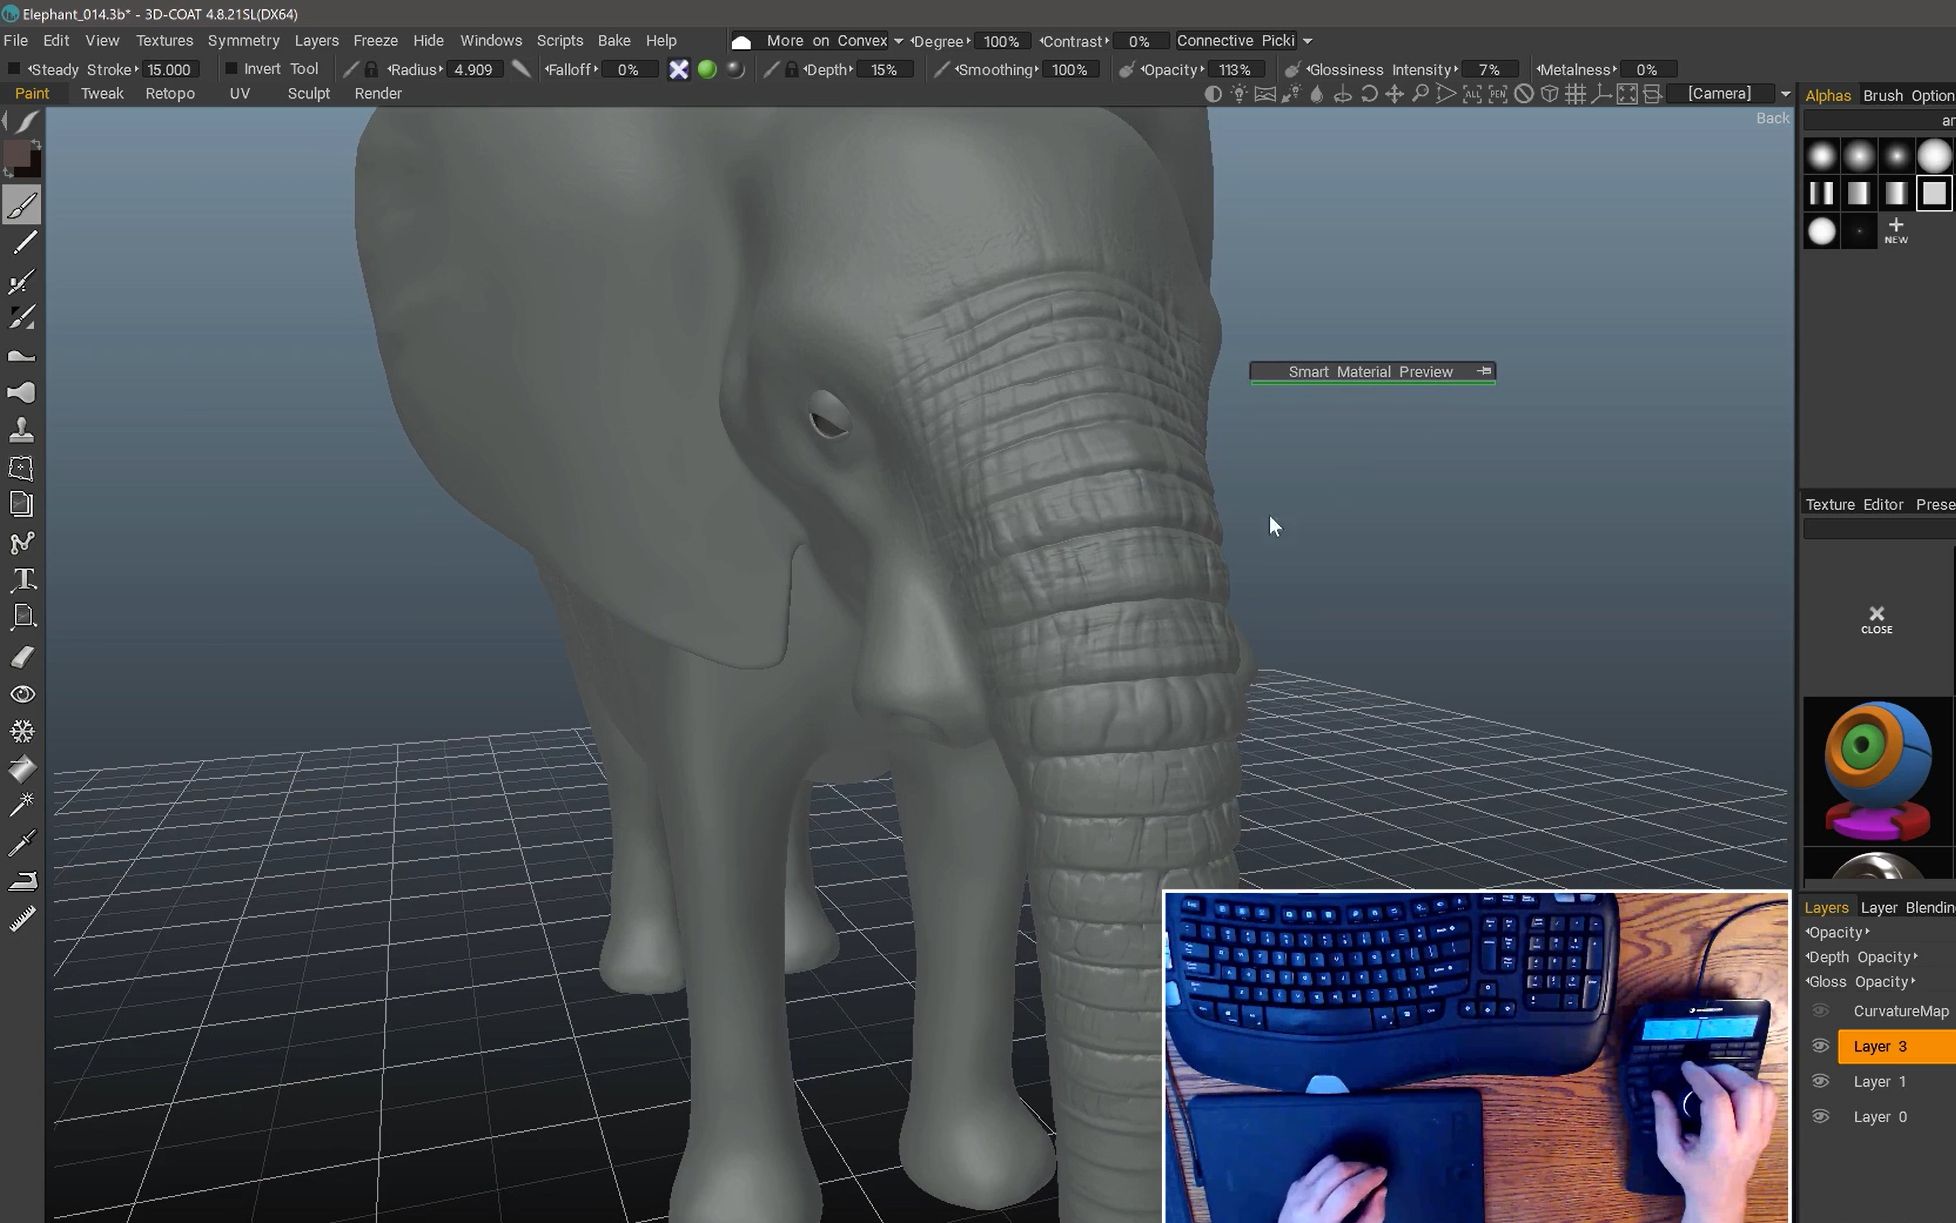Viewport: 1956px width, 1223px height.
Task: Open the Connective Picking dropdown
Action: 1306,41
